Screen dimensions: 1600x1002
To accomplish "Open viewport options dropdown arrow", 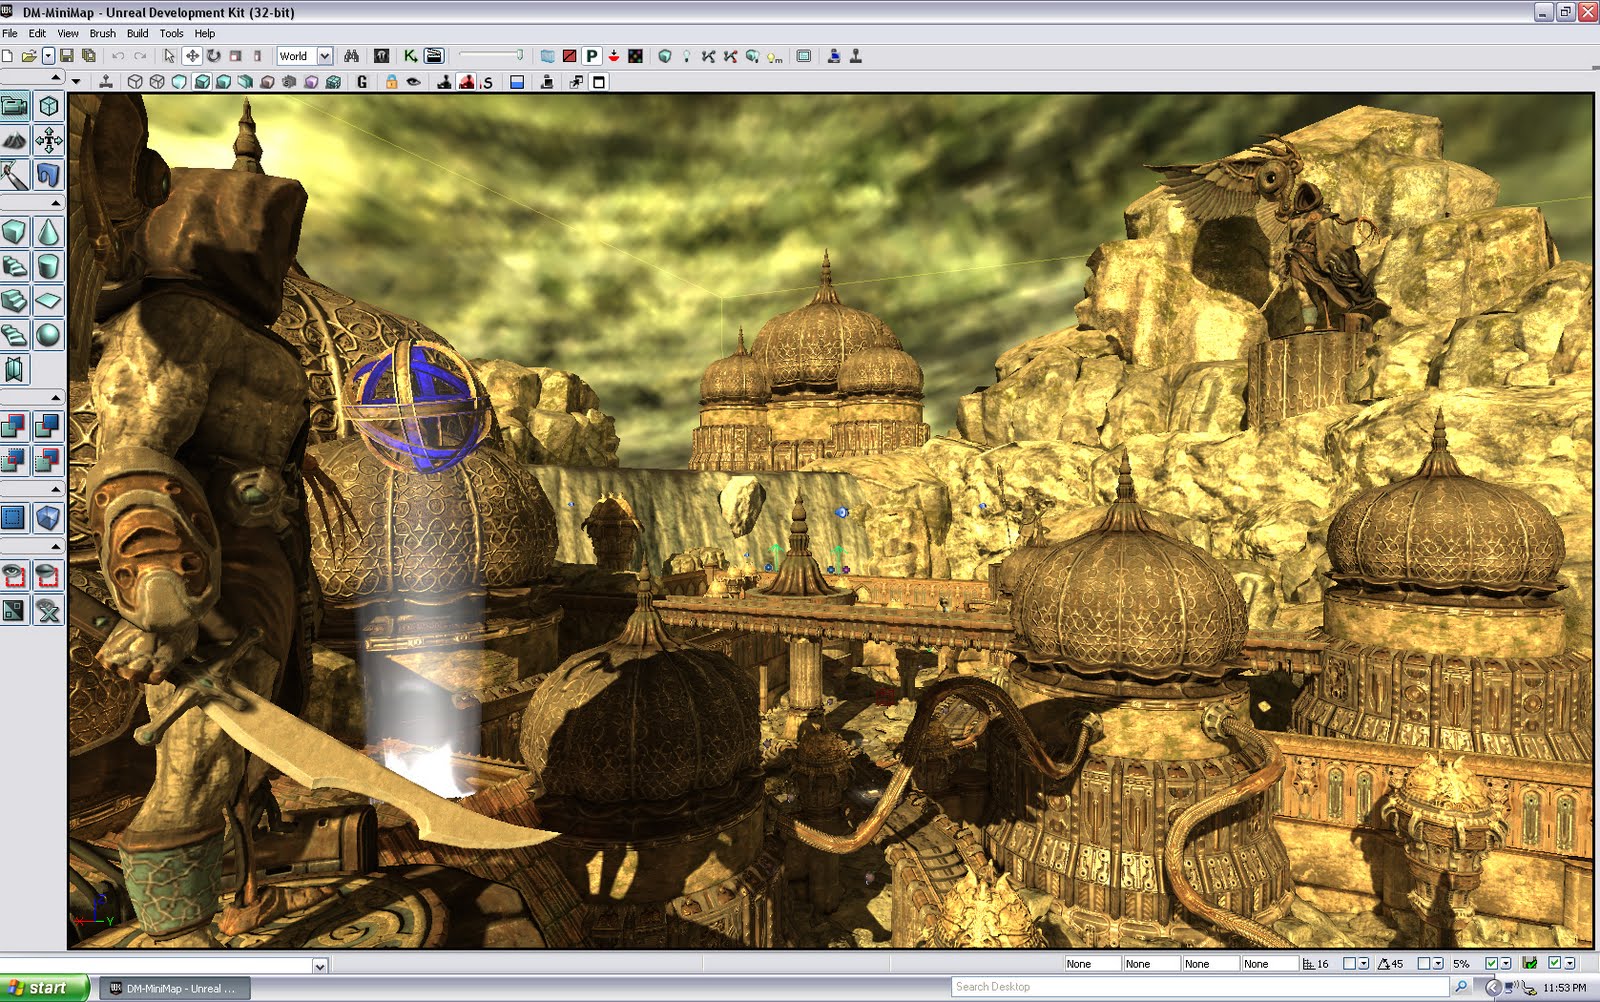I will (x=76, y=82).
